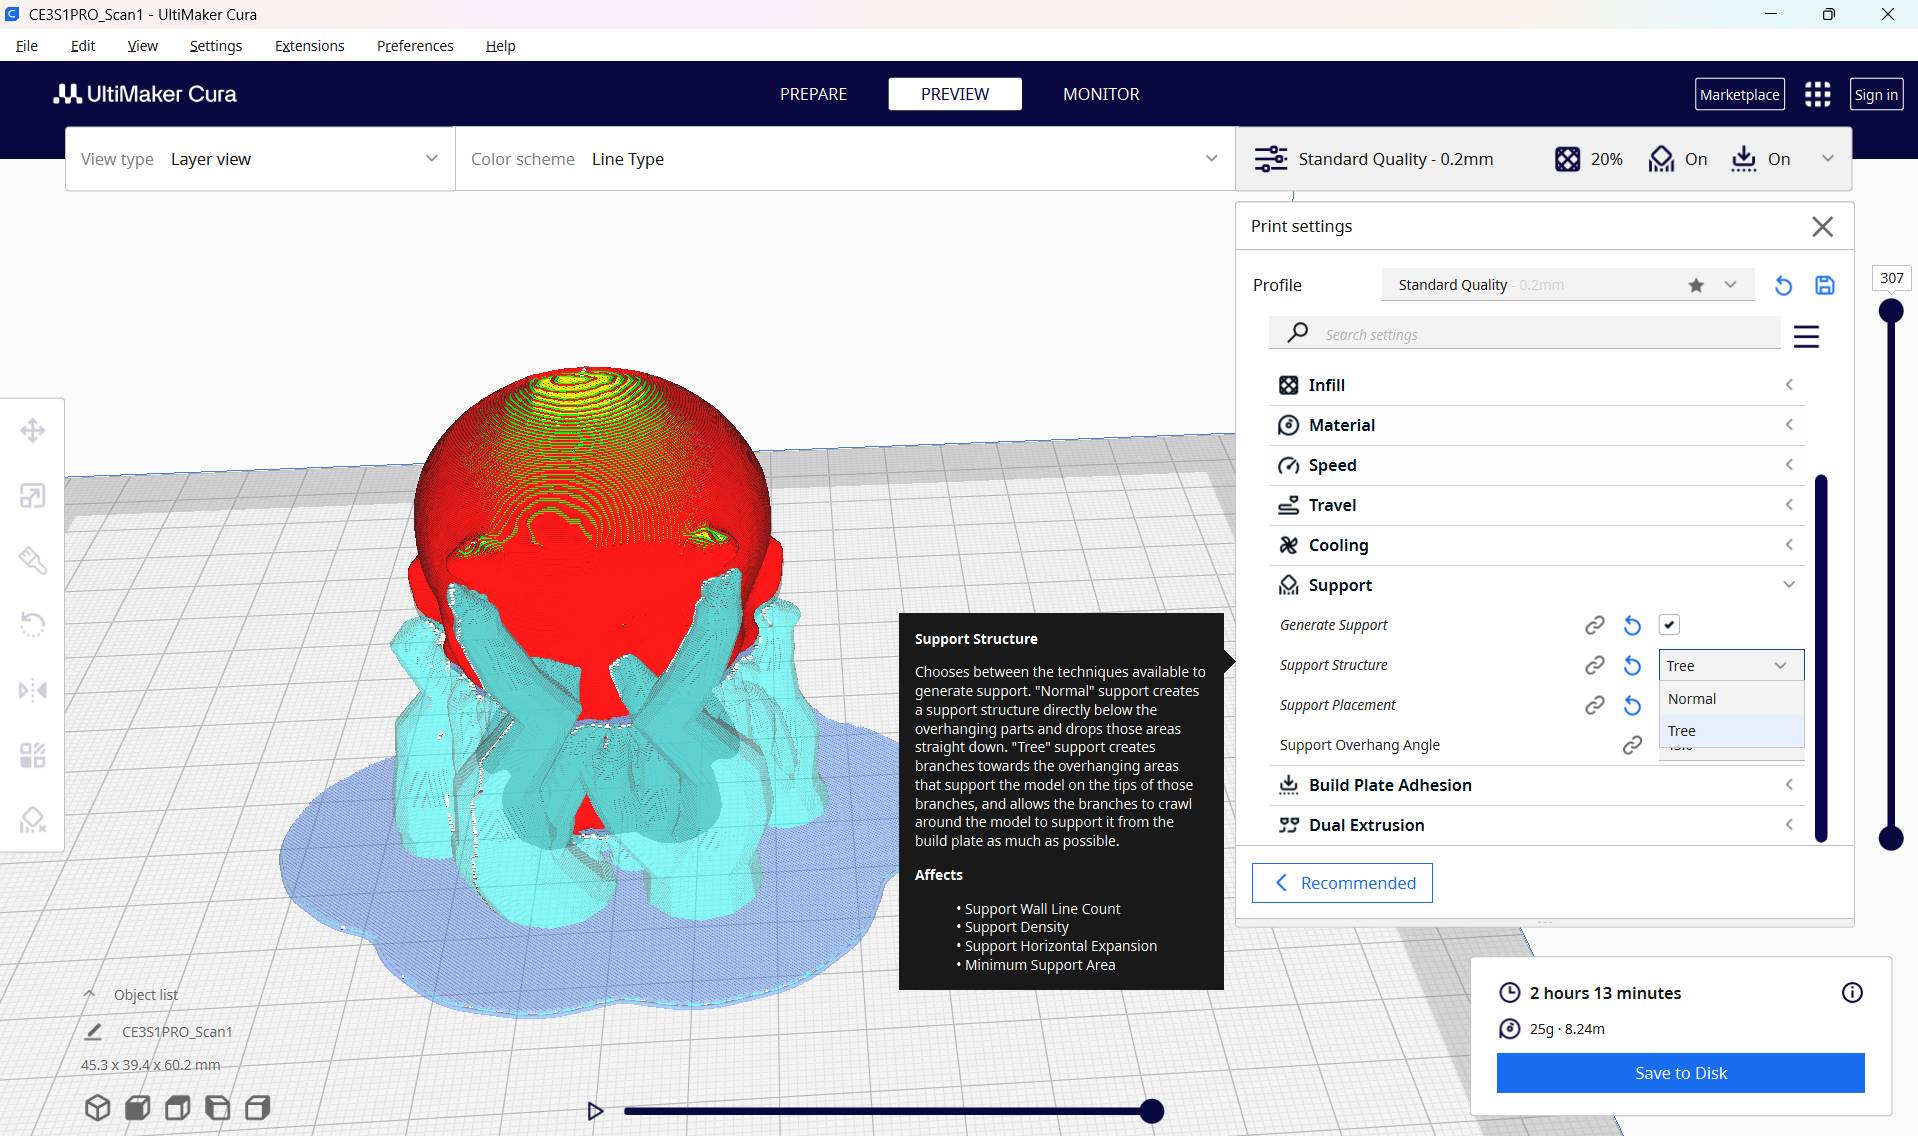
Task: Reset the Generate Support setting
Action: pos(1632,625)
